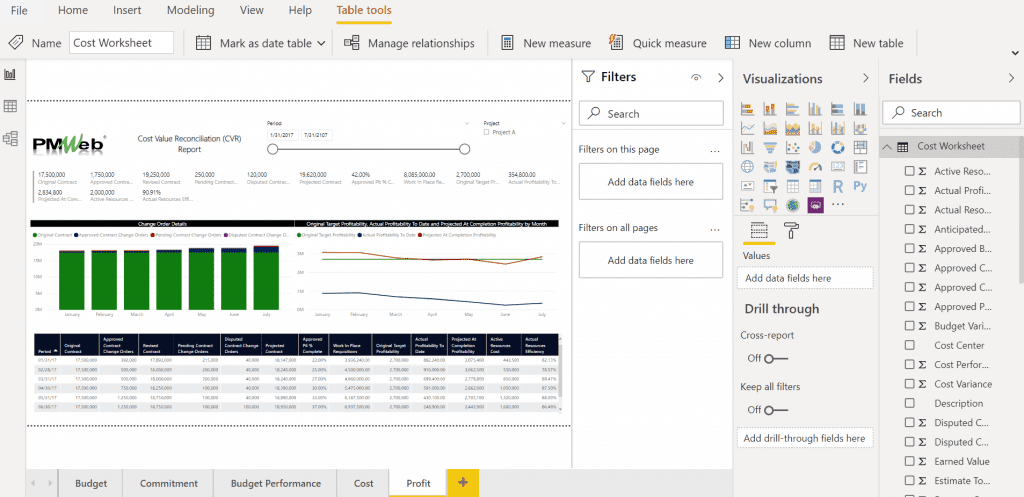Check the Description field
Screen dimensions: 1024x497
click(x=909, y=403)
